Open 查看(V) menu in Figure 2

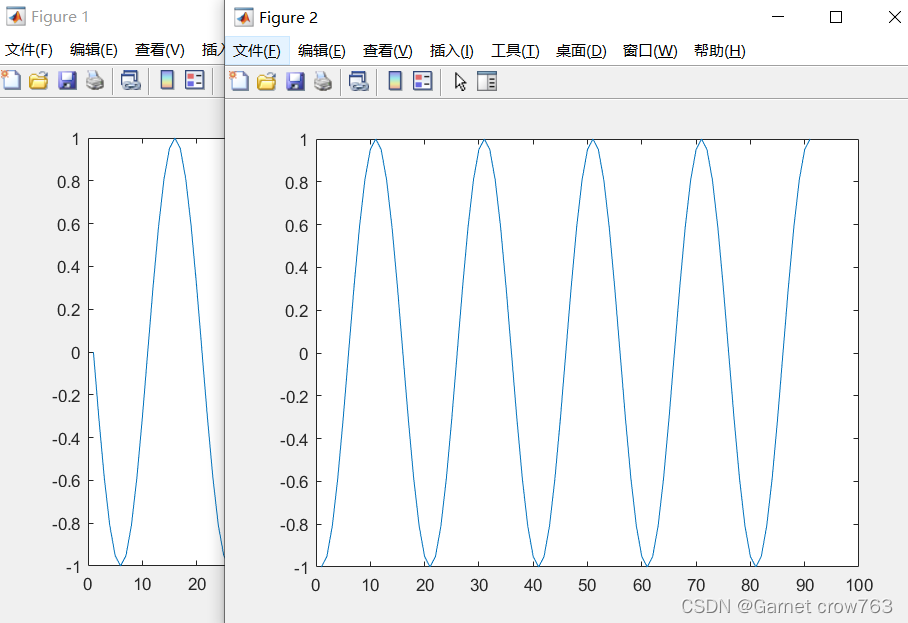[387, 51]
